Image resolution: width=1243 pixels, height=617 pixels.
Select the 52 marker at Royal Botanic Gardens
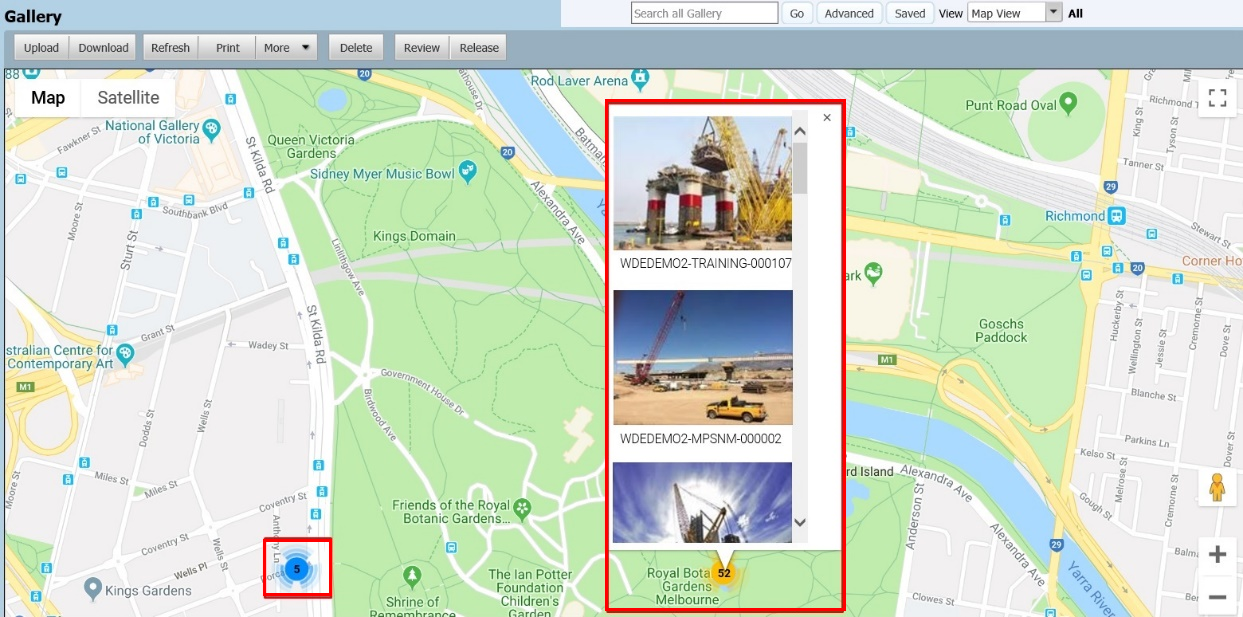tap(723, 572)
